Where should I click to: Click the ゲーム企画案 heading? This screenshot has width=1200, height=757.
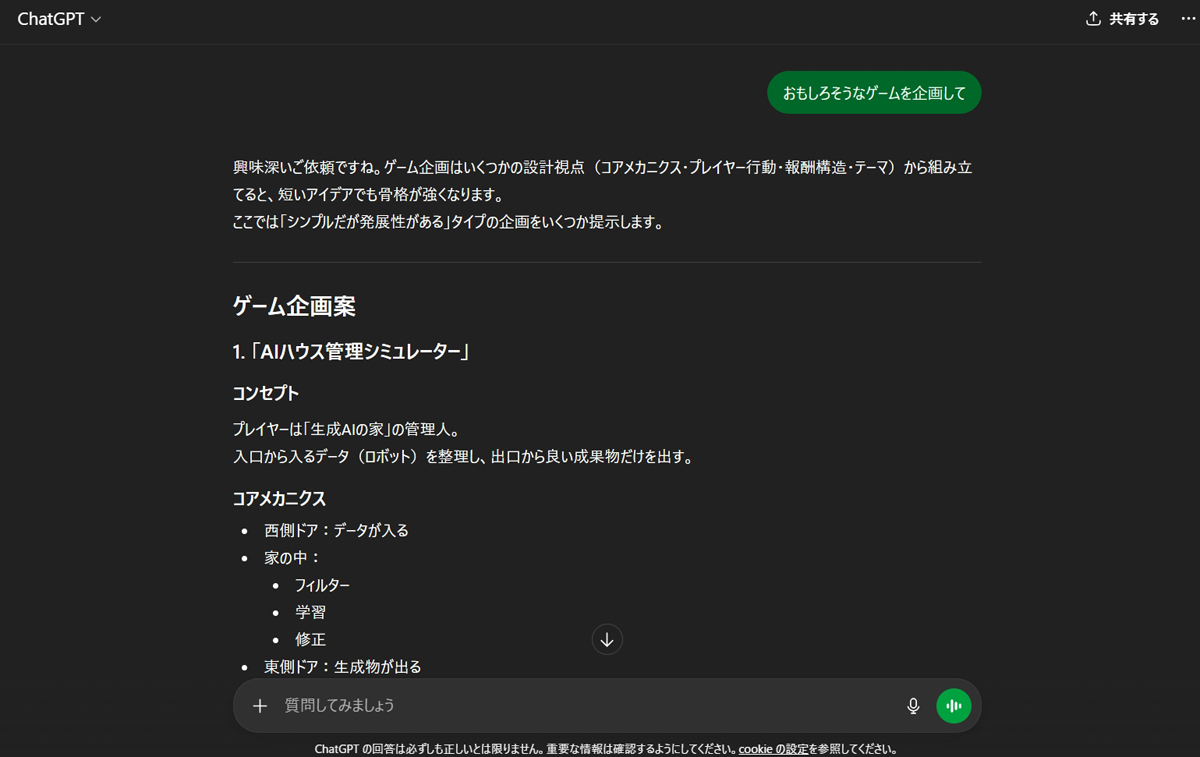(x=294, y=307)
